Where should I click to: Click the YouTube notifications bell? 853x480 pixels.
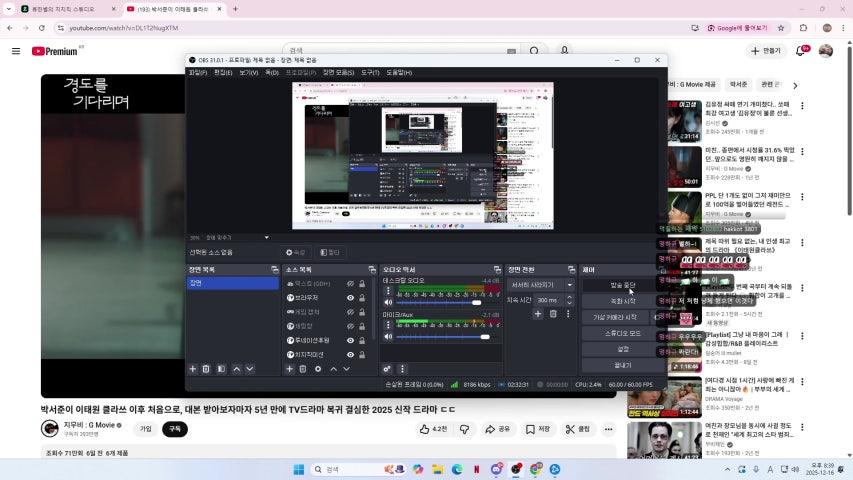tap(800, 51)
